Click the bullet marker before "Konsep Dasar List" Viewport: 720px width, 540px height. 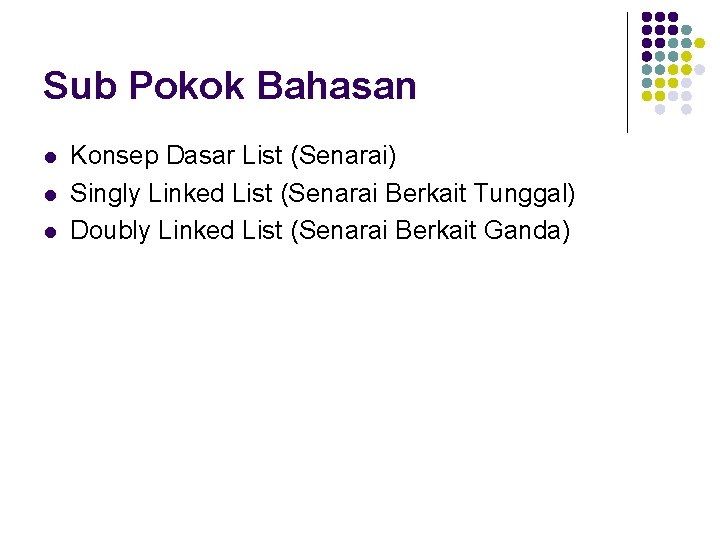51,158
